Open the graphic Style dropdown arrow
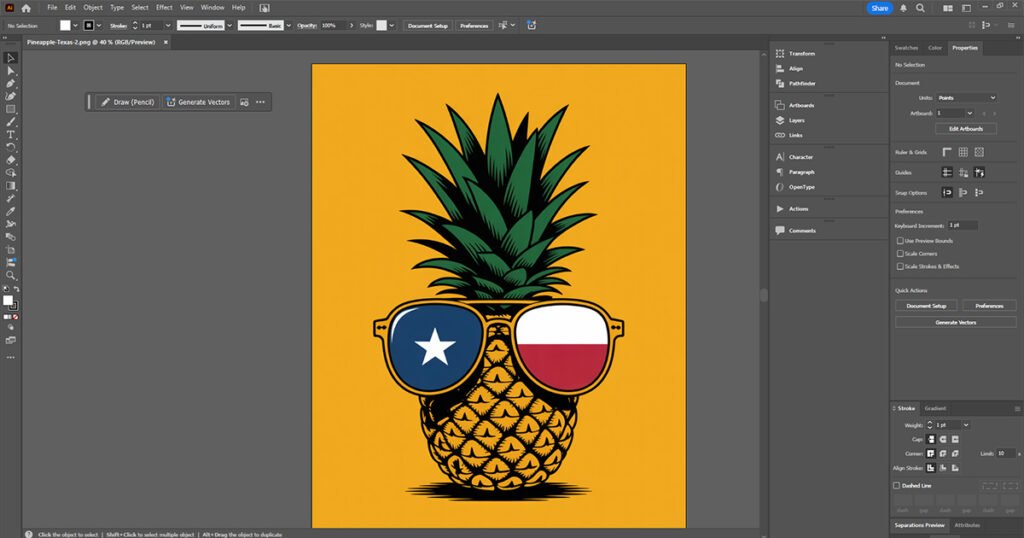1024x538 pixels. tap(392, 25)
